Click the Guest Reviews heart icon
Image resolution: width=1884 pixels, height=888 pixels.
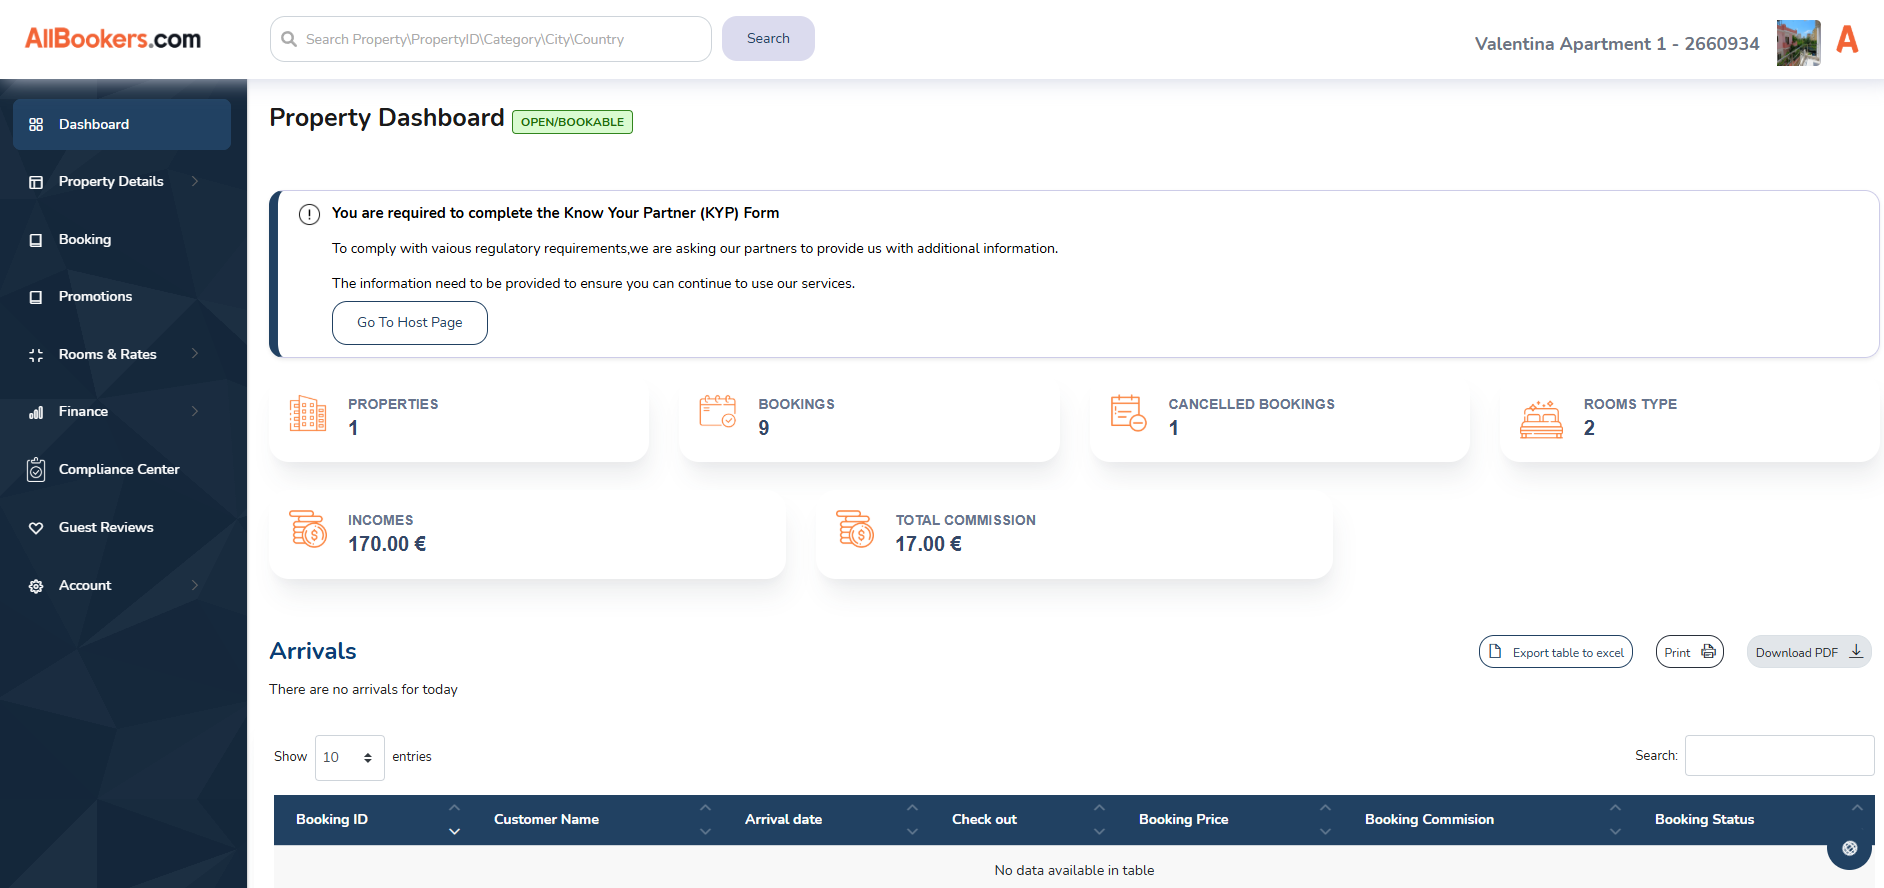[36, 528]
